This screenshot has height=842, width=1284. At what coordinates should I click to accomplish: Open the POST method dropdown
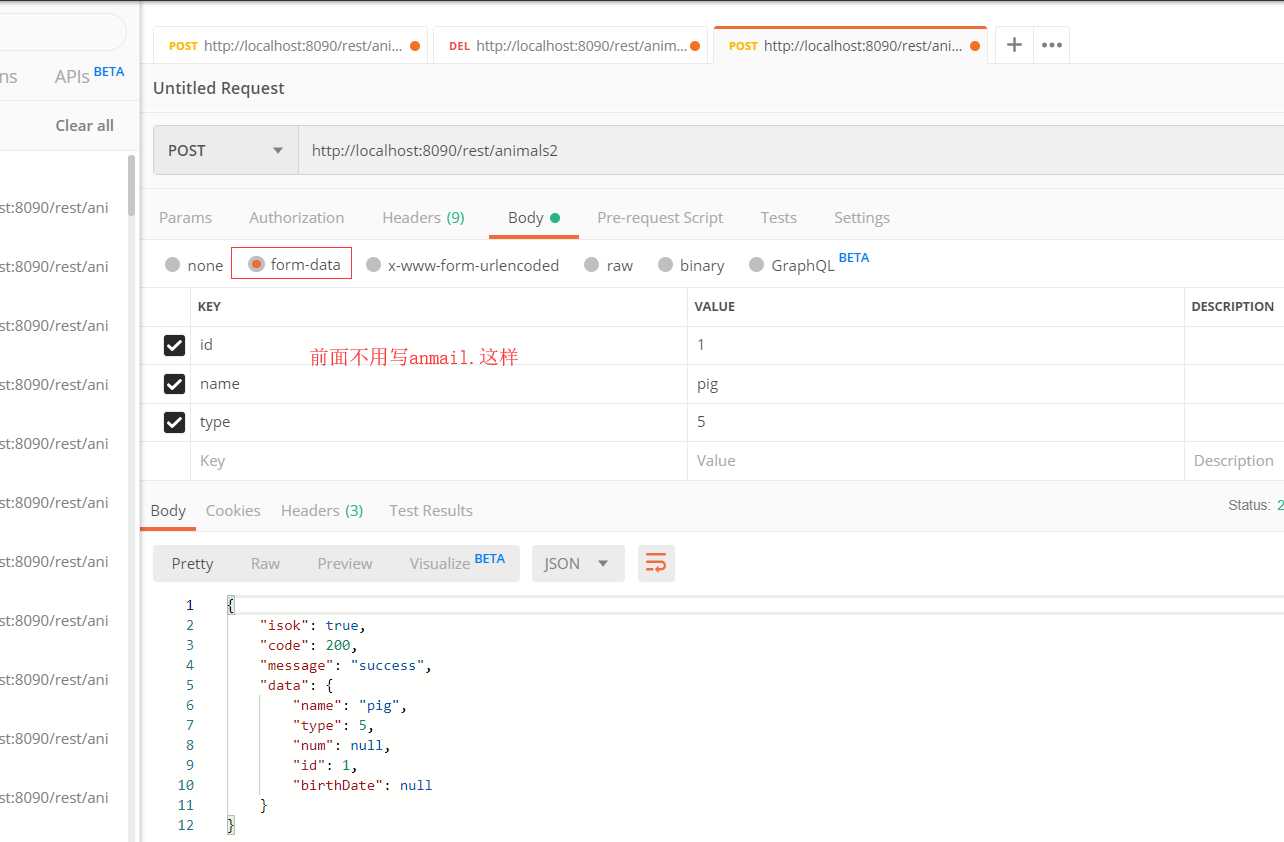click(x=226, y=150)
